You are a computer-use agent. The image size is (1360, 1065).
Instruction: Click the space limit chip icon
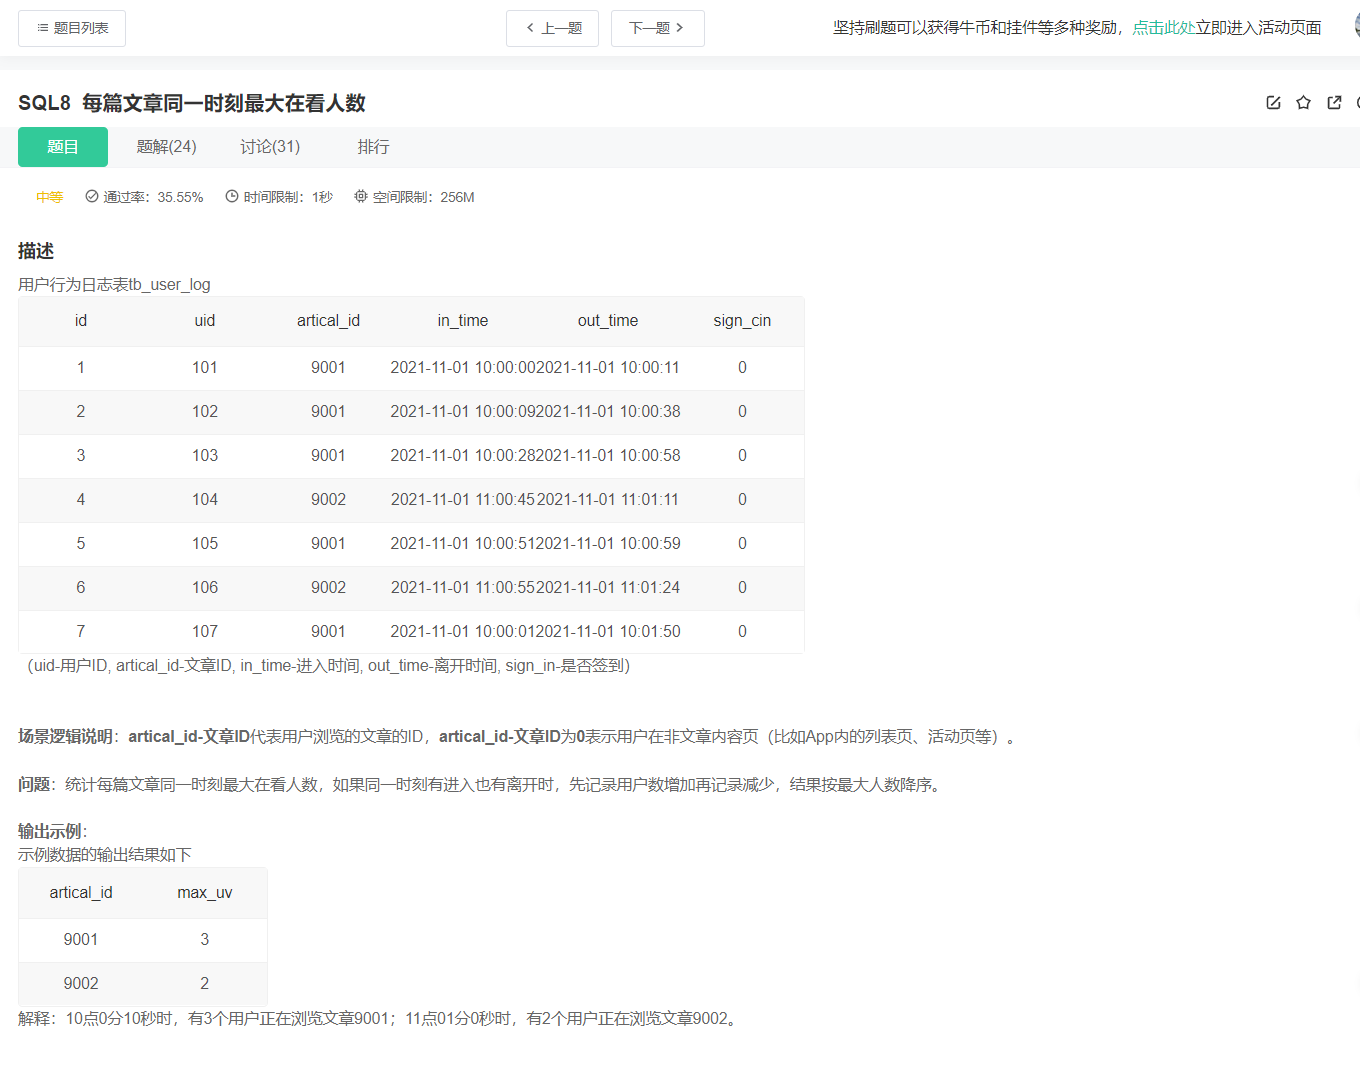pos(361,197)
